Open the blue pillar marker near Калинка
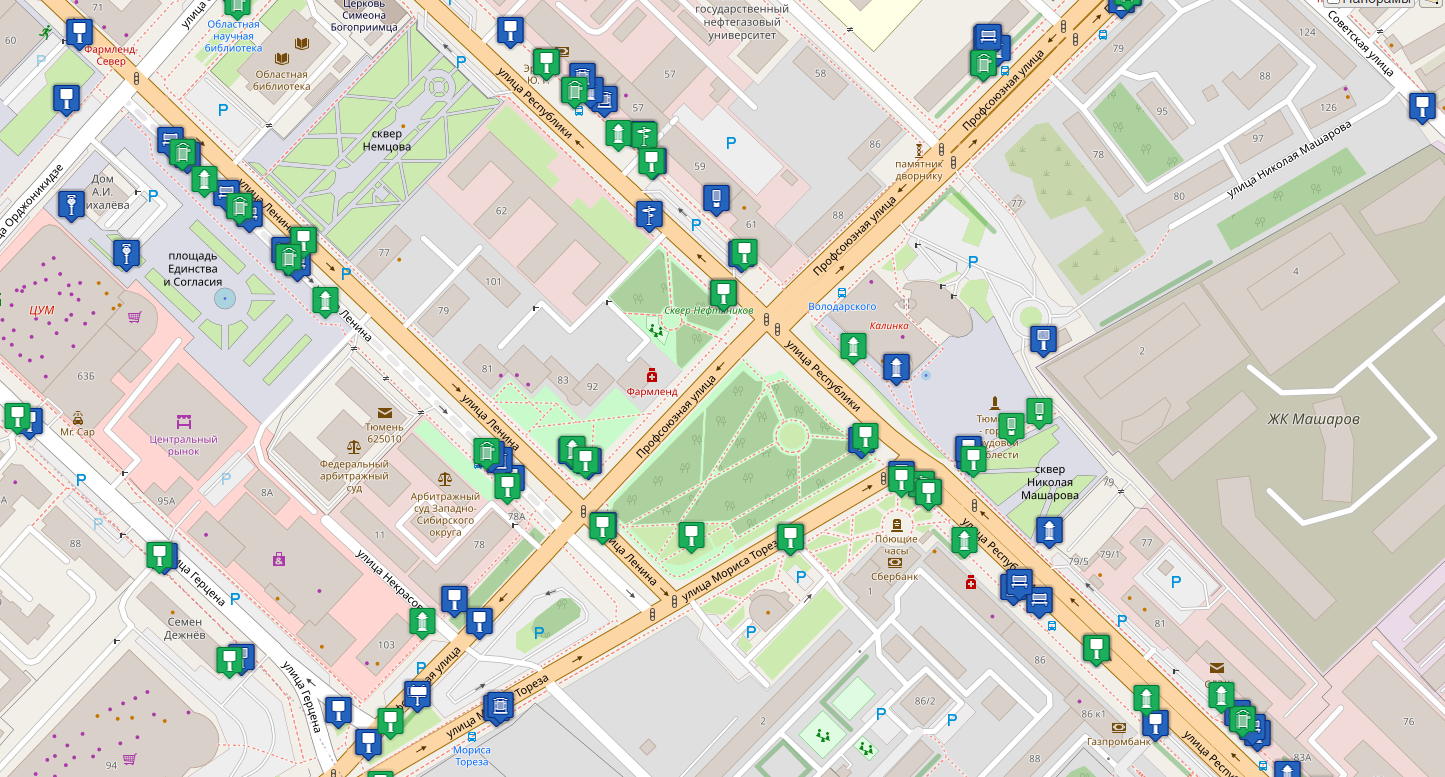 tap(896, 367)
